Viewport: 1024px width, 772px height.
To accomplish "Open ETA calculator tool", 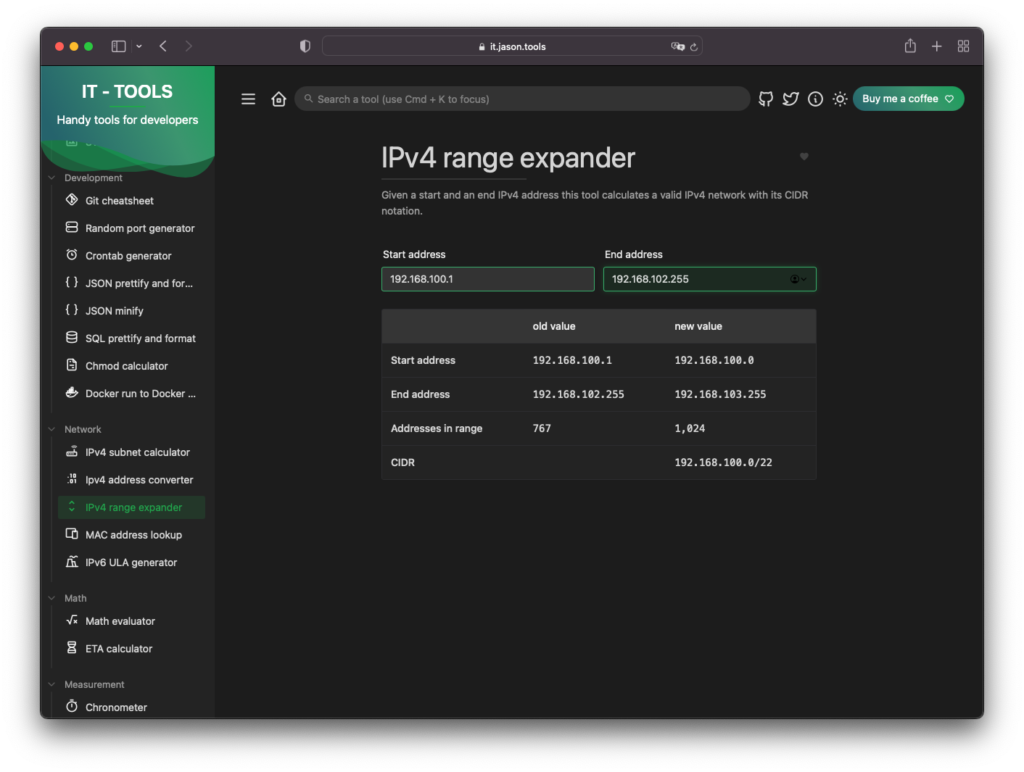I will click(x=131, y=648).
